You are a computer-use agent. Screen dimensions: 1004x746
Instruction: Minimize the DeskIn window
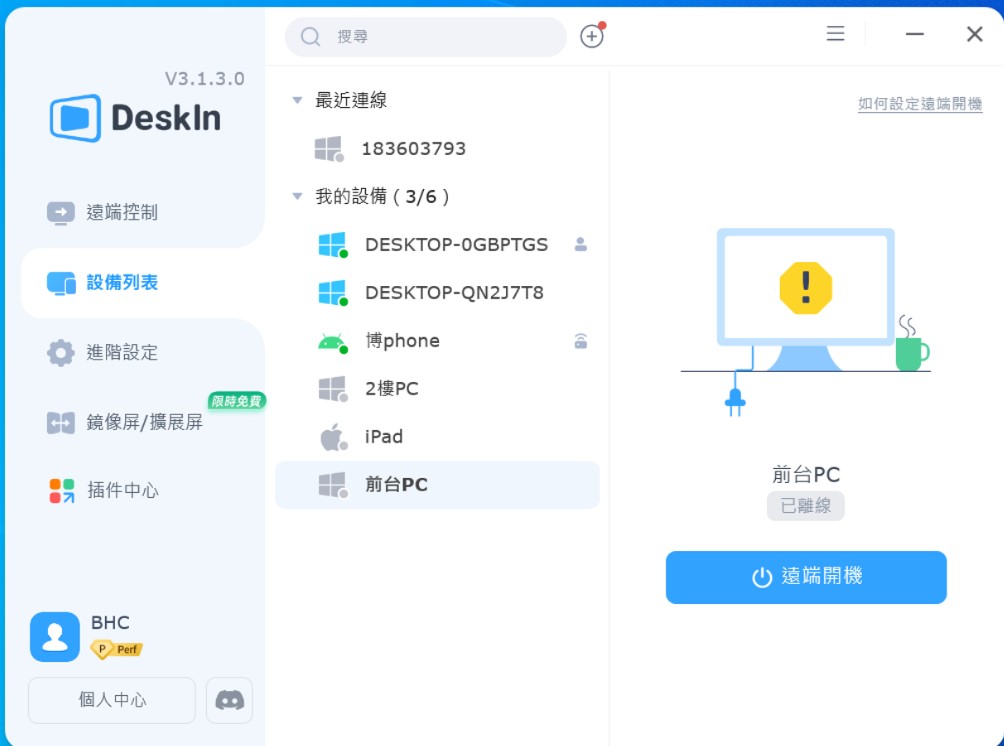click(x=914, y=34)
